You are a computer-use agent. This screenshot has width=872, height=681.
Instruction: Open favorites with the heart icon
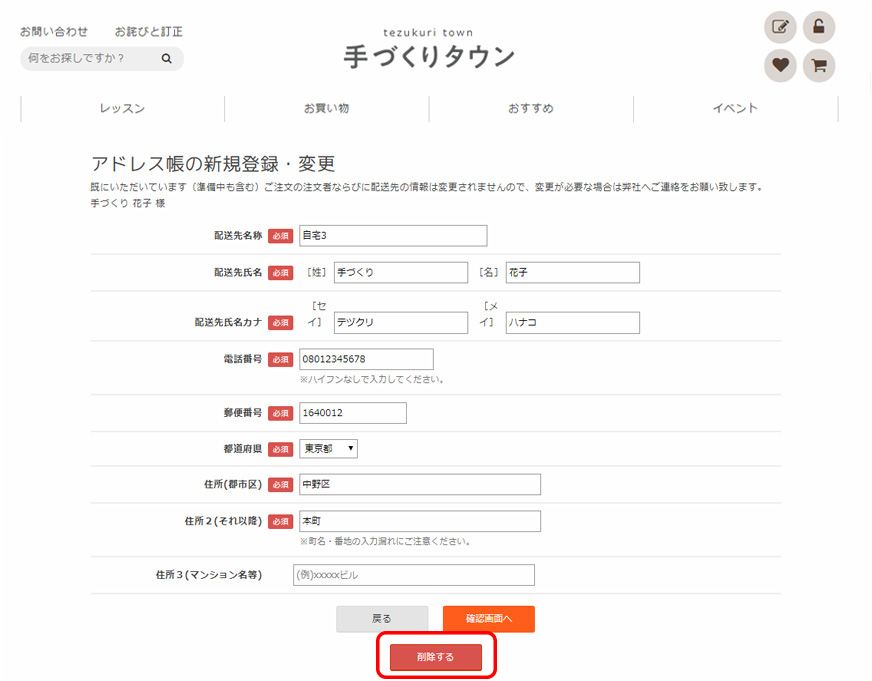[x=780, y=66]
